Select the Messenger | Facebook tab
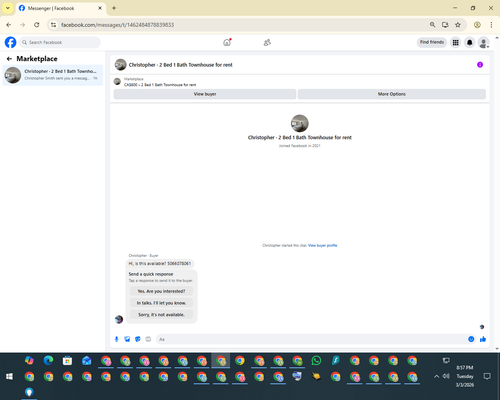 click(60, 8)
